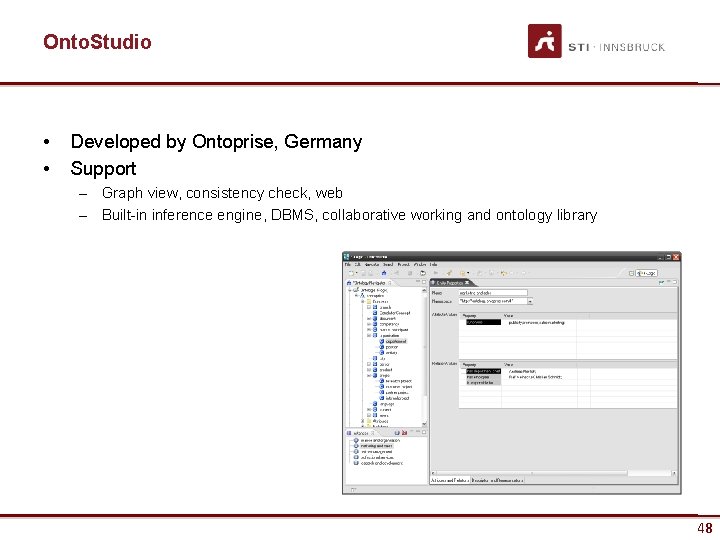Image resolution: width=720 pixels, height=540 pixels.
Task: Expand the document concept node
Action: tap(369, 318)
